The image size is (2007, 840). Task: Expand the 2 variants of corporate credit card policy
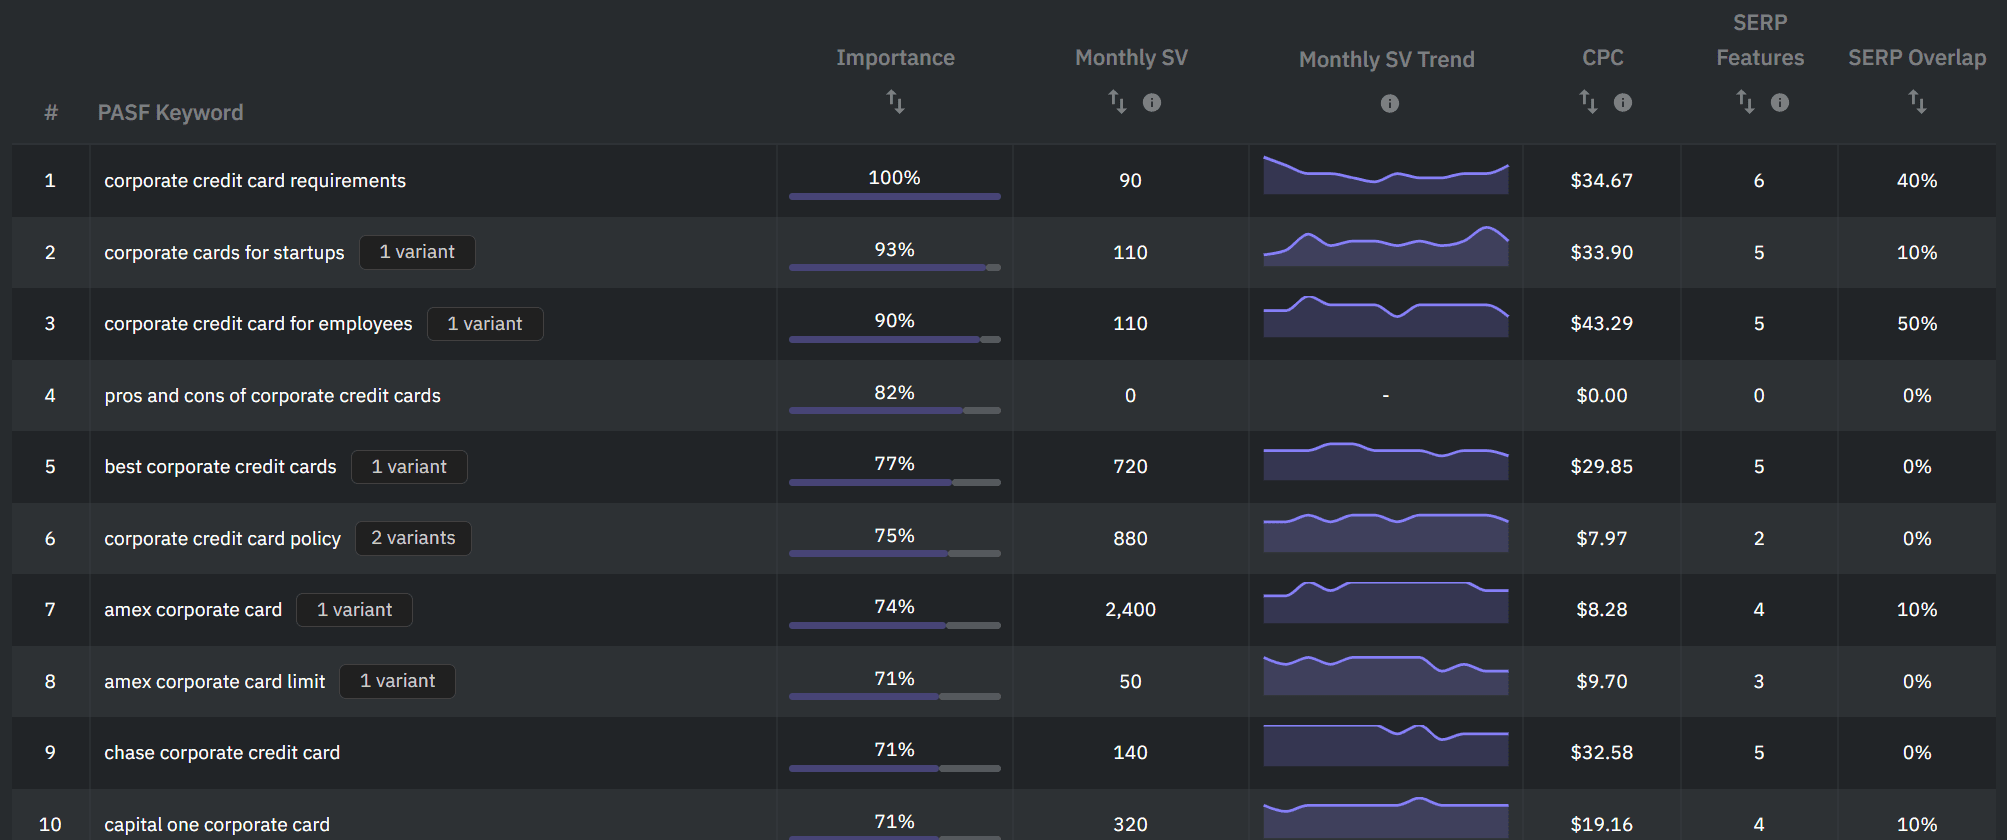click(x=413, y=538)
